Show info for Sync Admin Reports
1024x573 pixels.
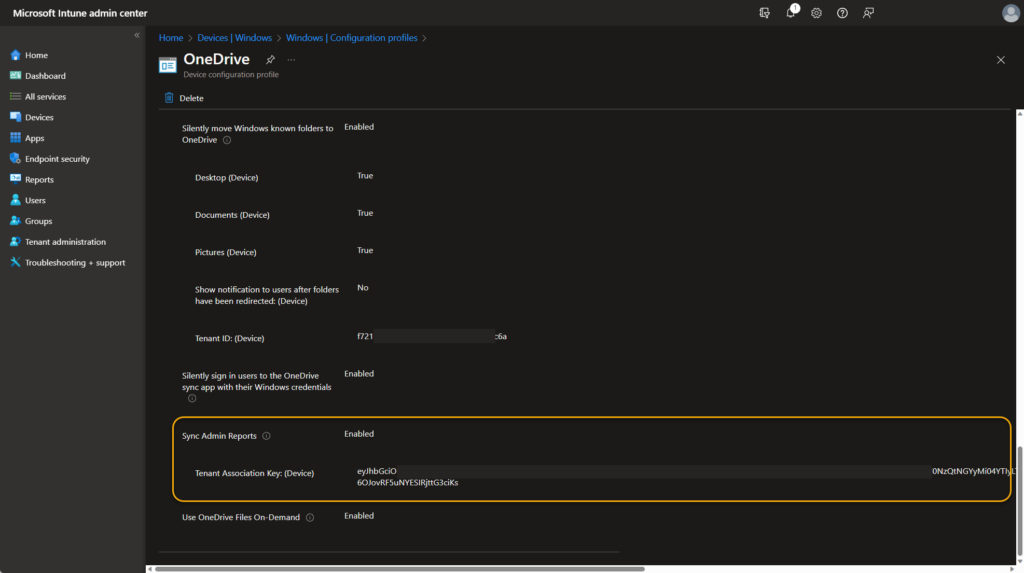click(266, 436)
